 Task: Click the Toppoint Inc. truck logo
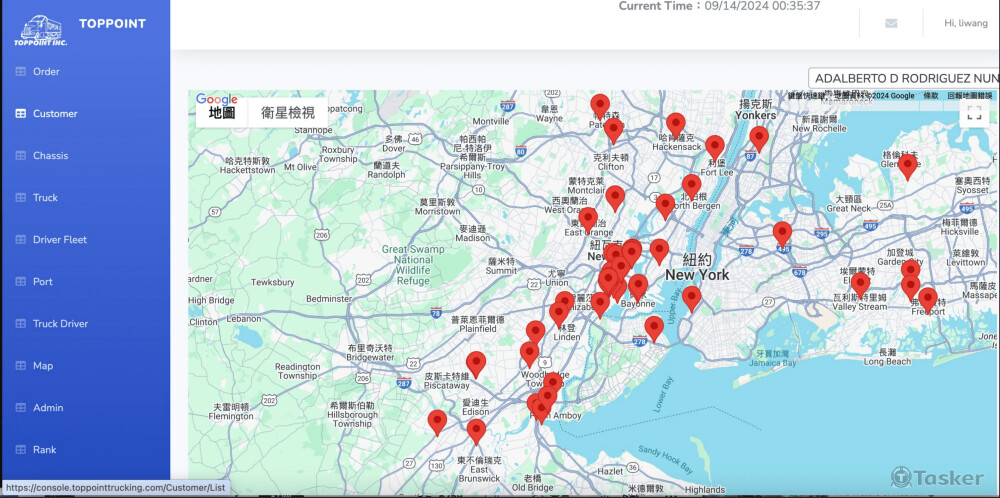pyautogui.click(x=41, y=30)
